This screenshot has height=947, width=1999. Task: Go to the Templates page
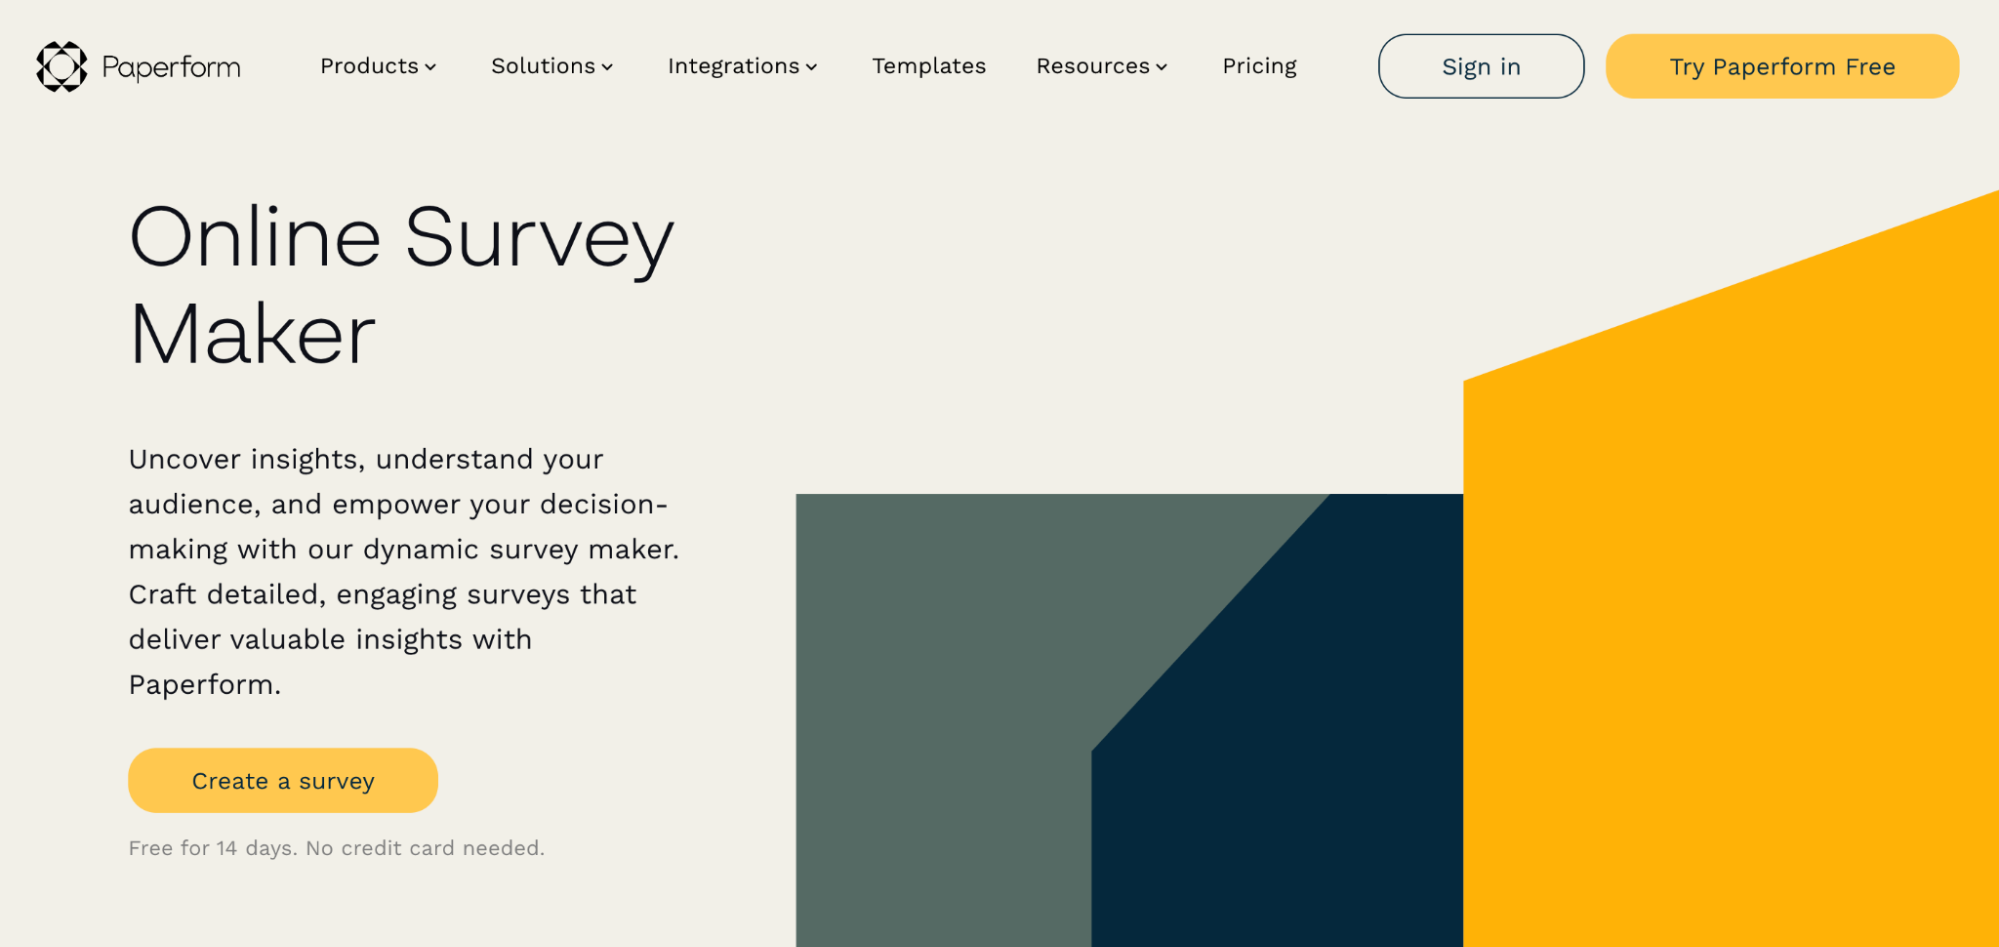[x=929, y=66]
